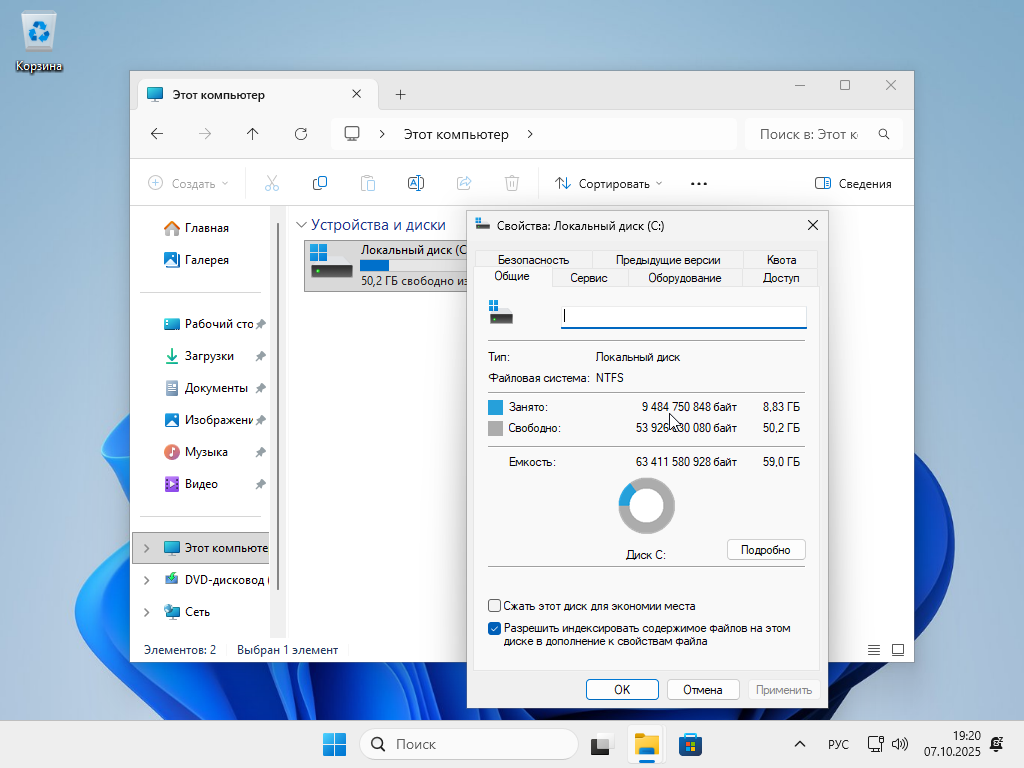This screenshot has height=768, width=1024.
Task: Open the Сервис tab
Action: click(589, 278)
